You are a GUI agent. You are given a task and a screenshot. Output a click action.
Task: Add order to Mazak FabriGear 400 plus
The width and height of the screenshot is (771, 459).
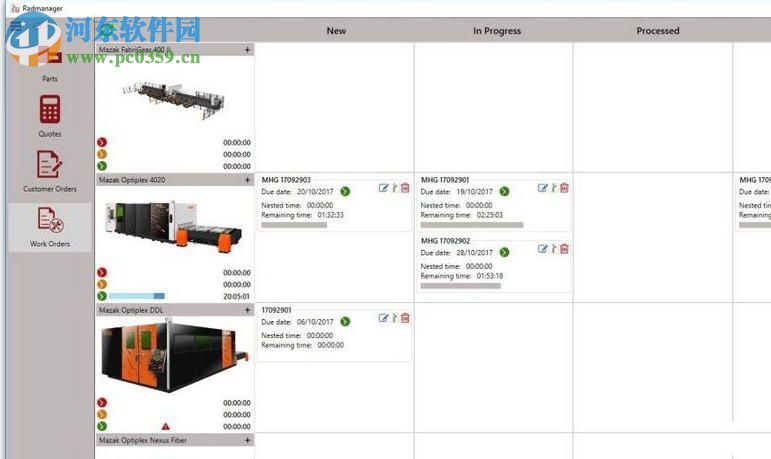click(247, 50)
